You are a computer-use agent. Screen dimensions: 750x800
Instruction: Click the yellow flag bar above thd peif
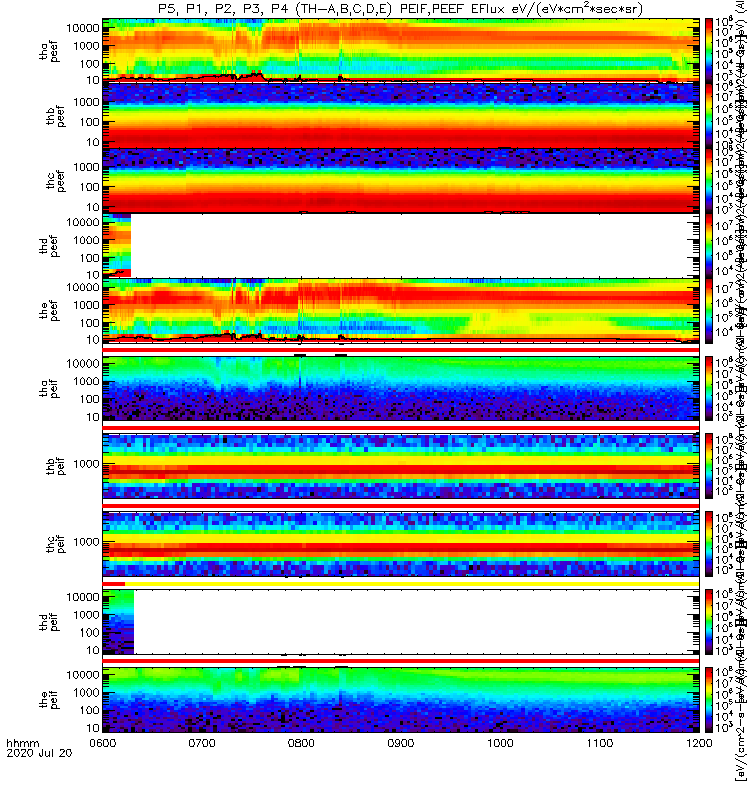[412, 584]
